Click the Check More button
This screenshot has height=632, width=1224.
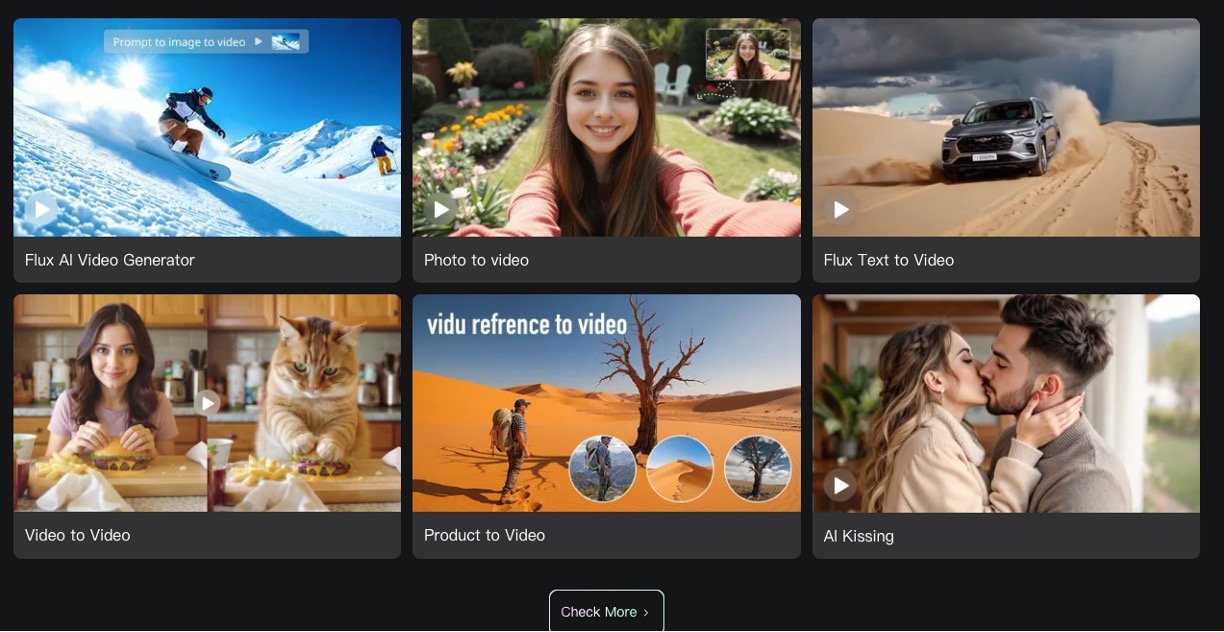(x=606, y=611)
